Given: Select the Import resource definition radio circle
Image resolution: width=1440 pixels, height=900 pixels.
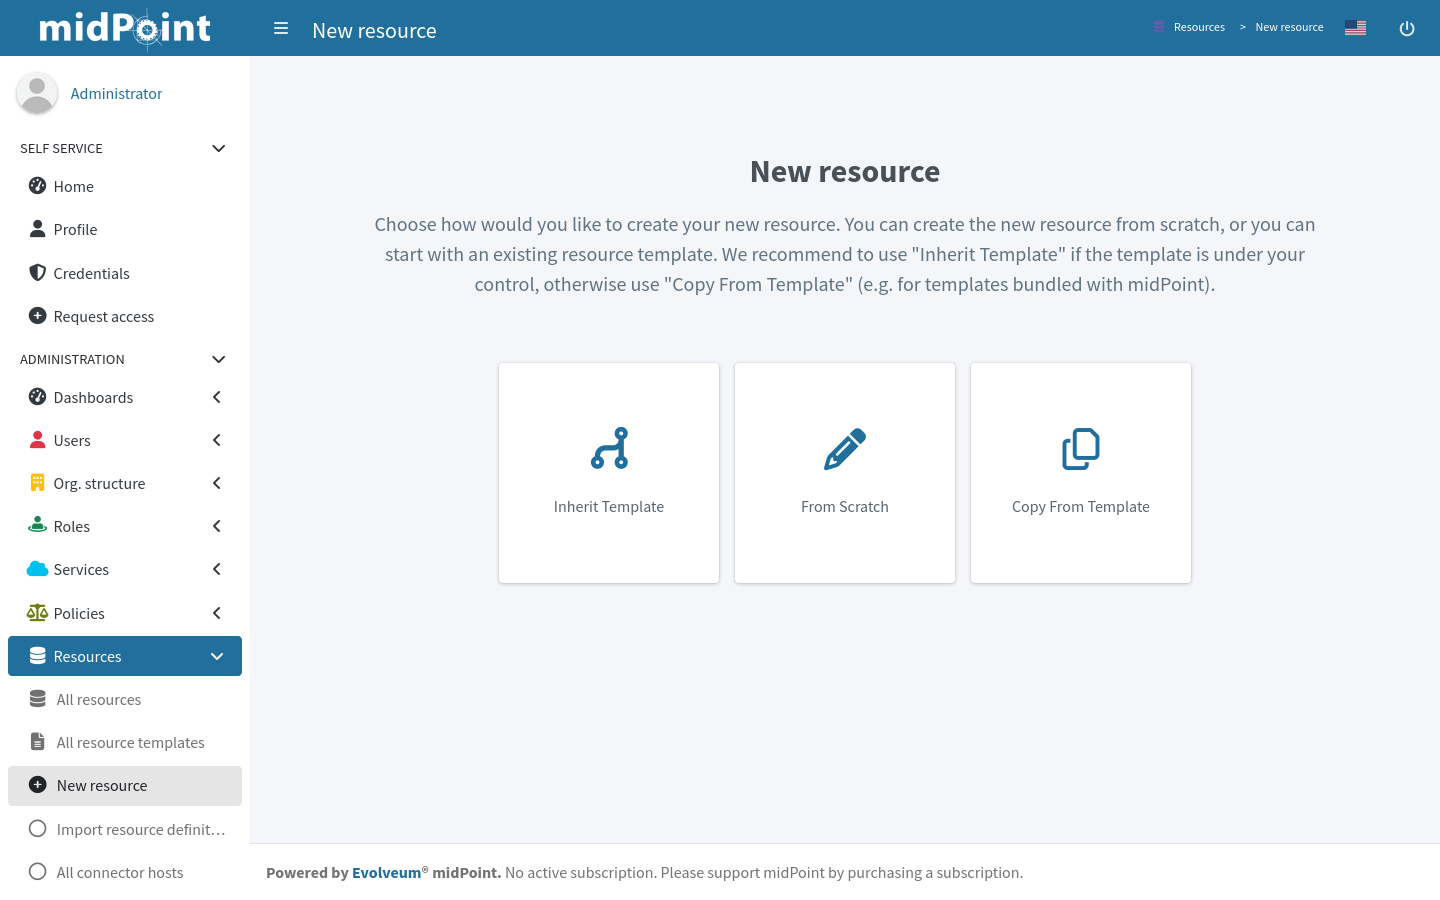Looking at the screenshot, I should tap(37, 828).
